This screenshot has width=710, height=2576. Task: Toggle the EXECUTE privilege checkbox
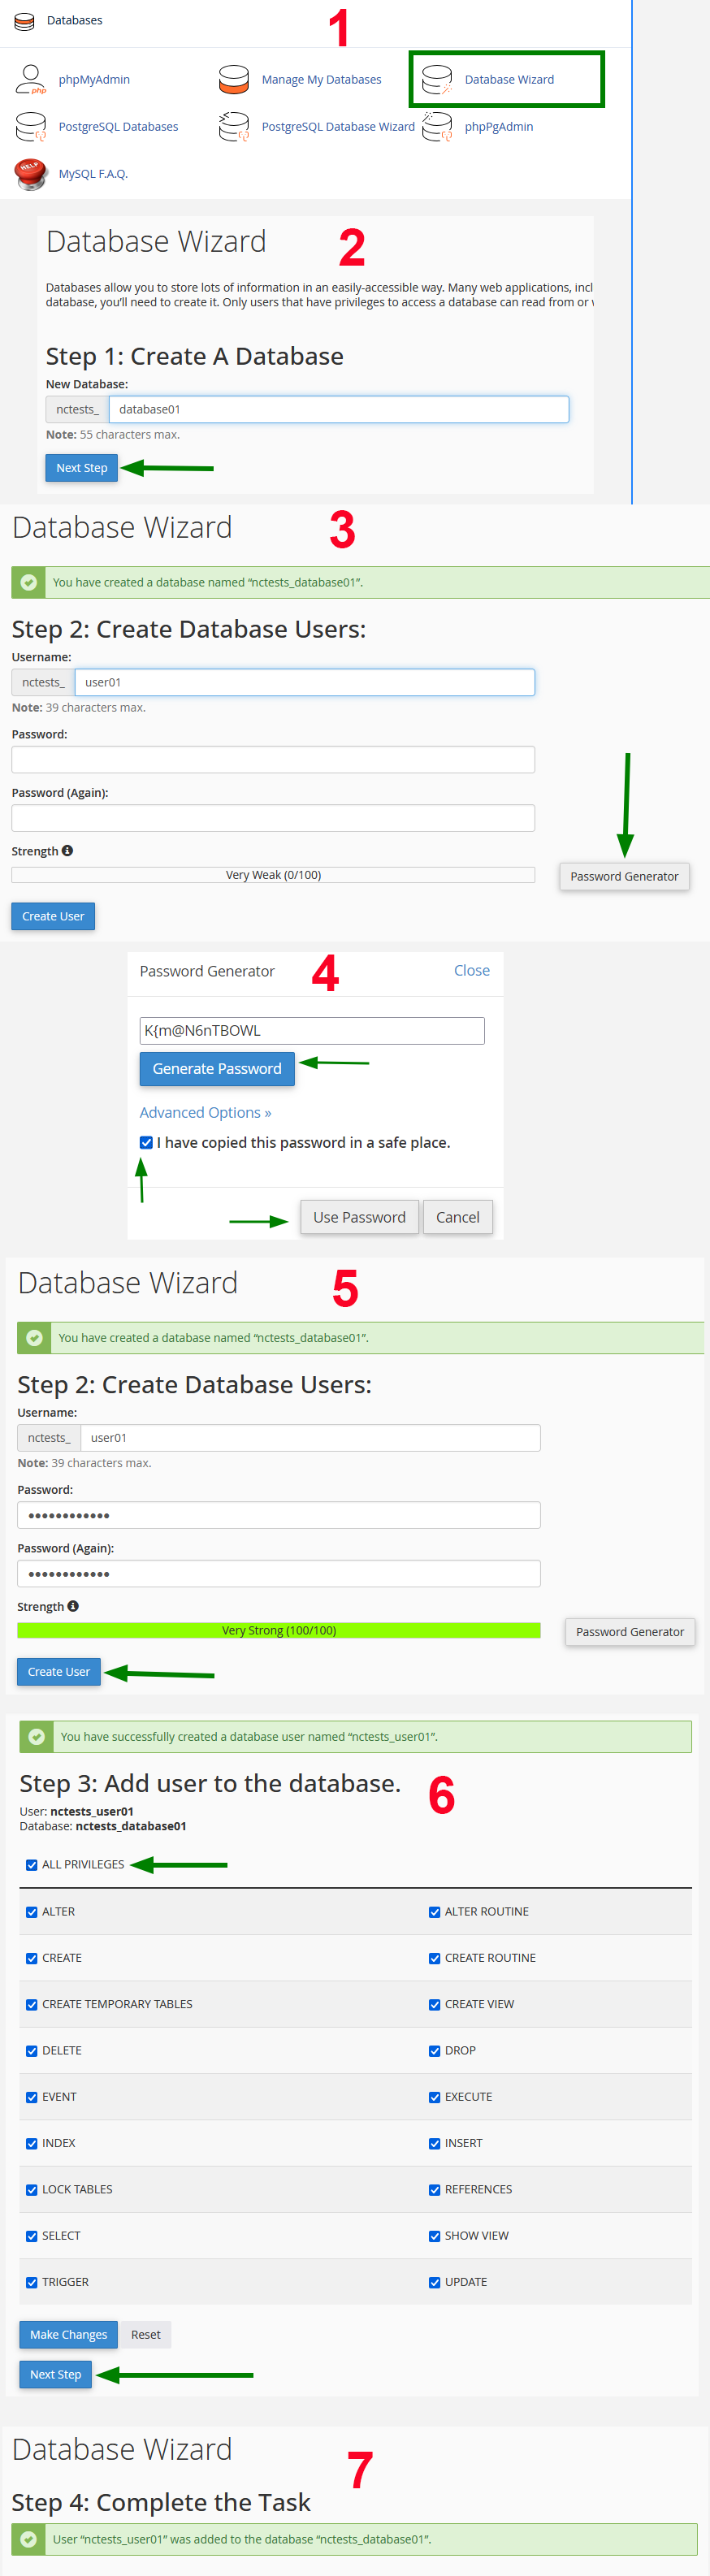[435, 2097]
